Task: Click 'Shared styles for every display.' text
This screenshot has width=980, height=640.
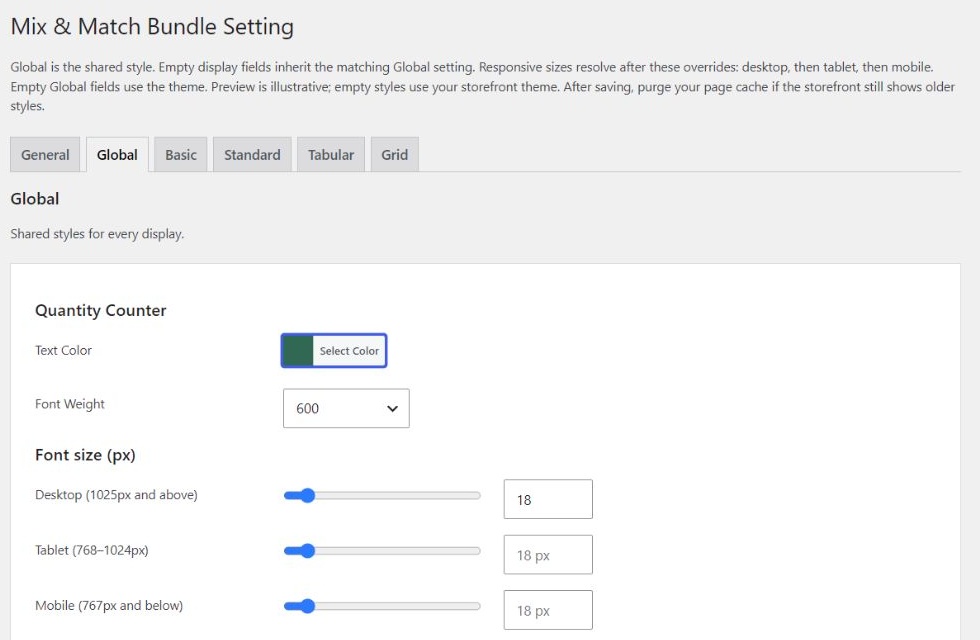Action: [x=97, y=234]
